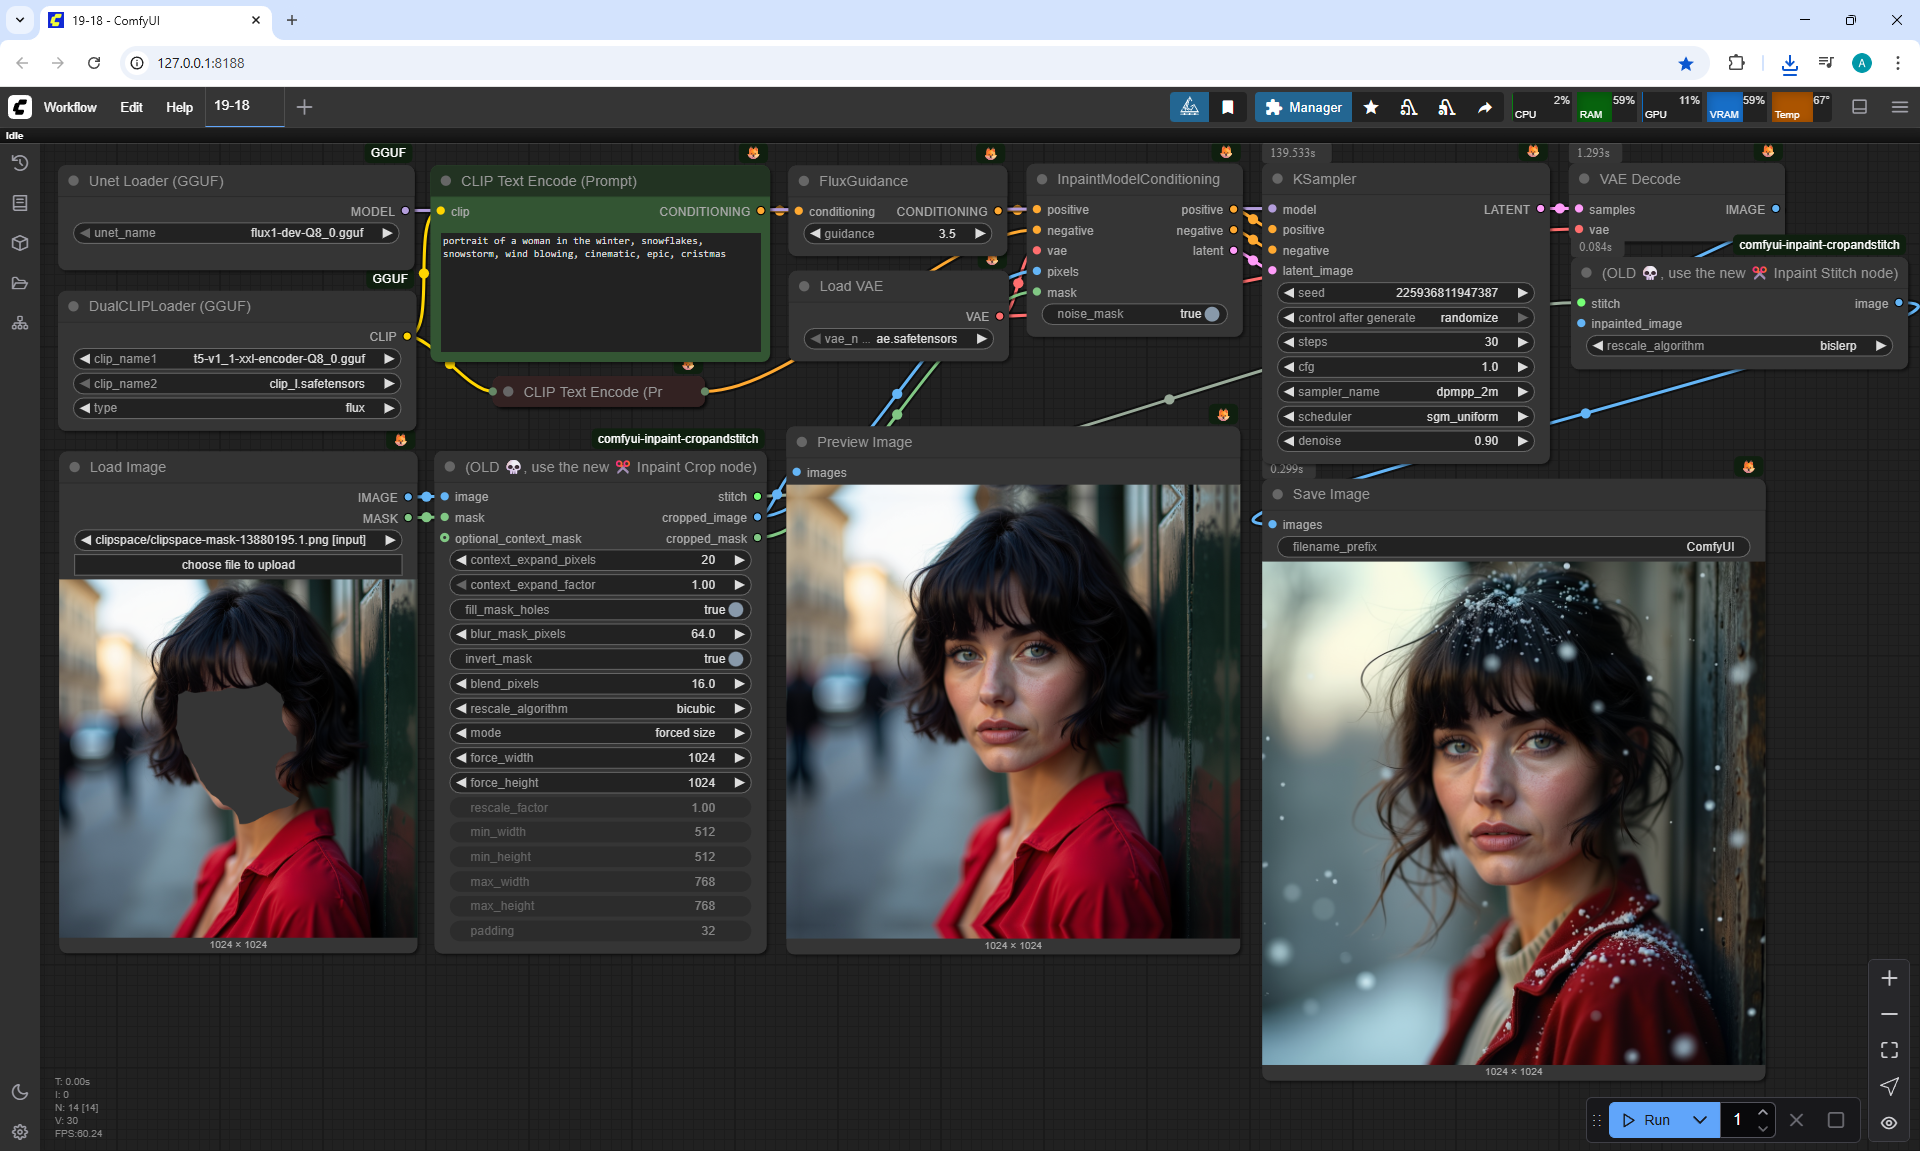
Task: Expand the Run button dropdown arrow
Action: pos(1700,1120)
